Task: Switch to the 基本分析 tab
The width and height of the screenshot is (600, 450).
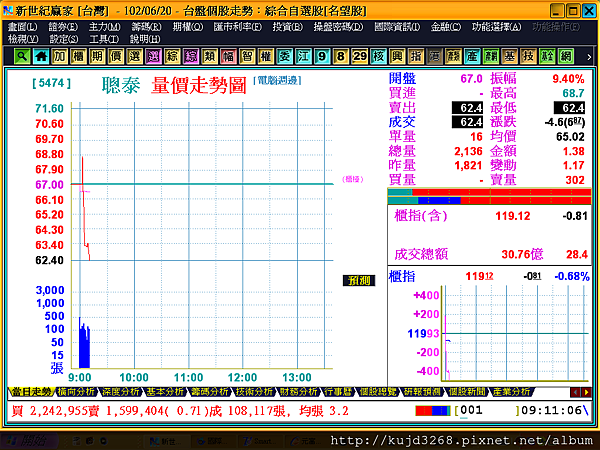Action: coord(165,392)
